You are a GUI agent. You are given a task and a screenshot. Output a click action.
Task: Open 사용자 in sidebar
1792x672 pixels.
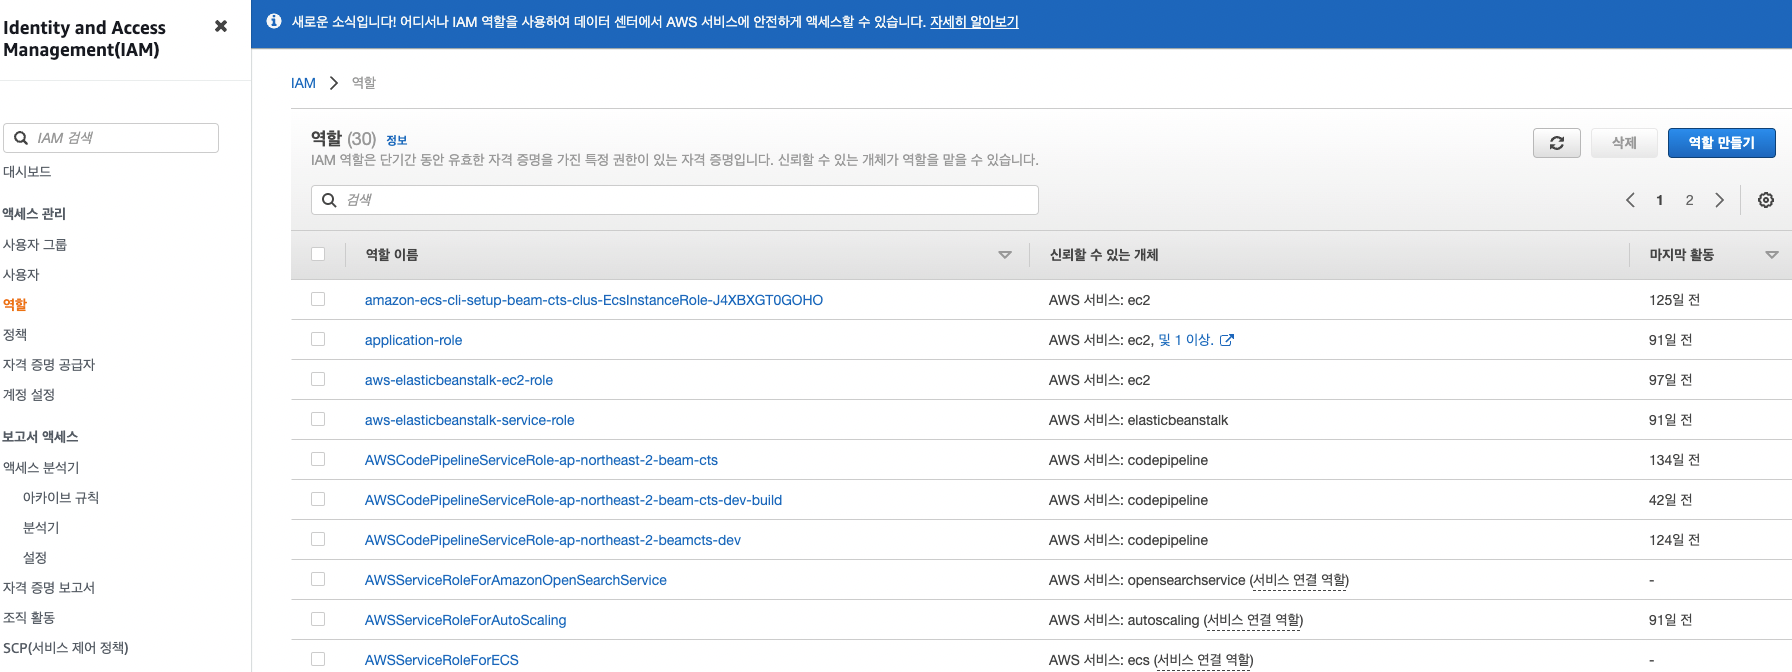coord(21,275)
